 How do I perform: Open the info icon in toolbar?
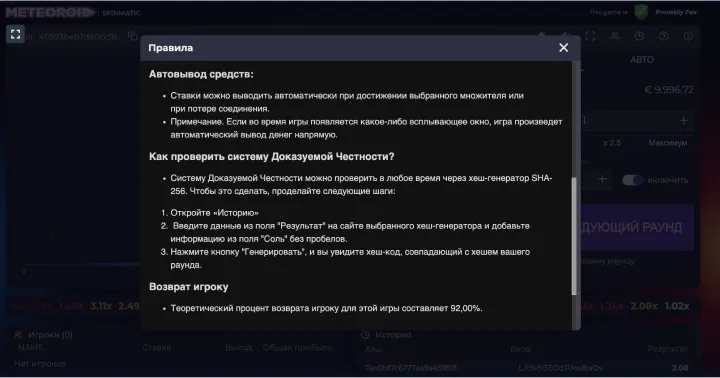pos(688,36)
